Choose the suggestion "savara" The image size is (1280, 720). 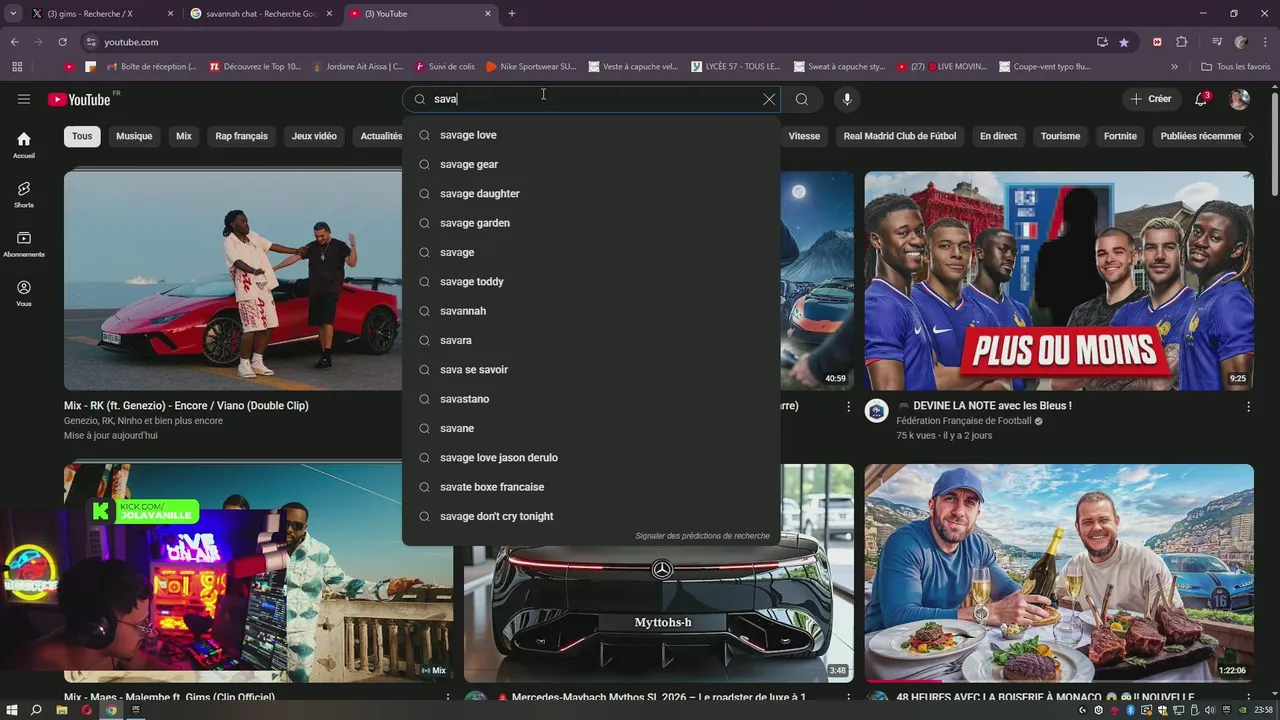tap(591, 340)
